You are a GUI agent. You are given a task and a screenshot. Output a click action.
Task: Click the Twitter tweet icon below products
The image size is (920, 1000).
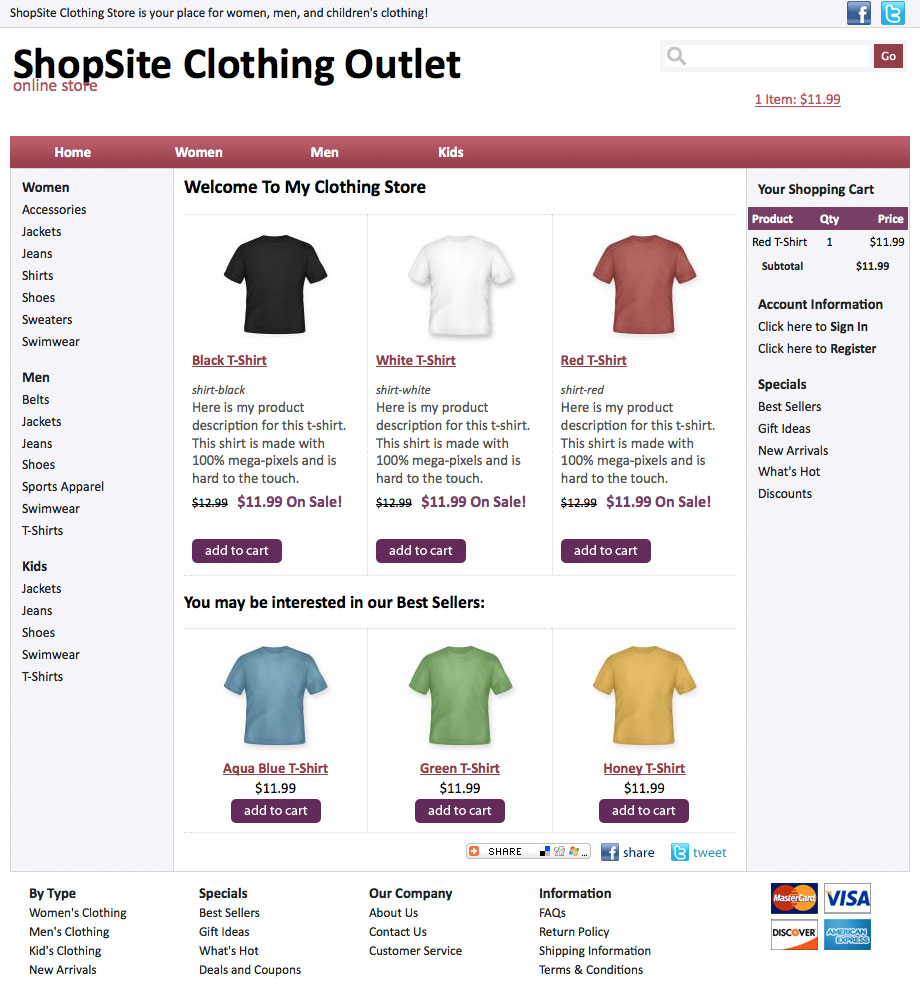click(680, 852)
